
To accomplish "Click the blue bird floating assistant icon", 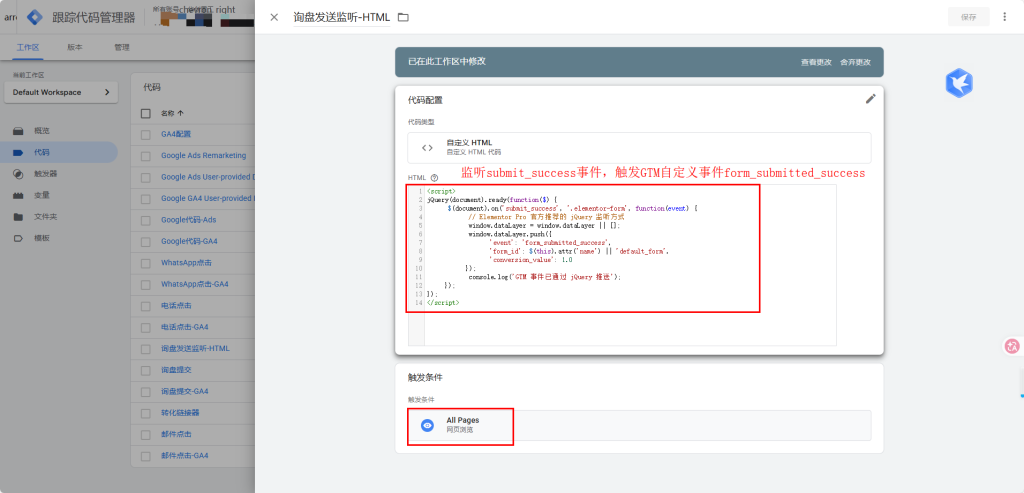I will (959, 83).
